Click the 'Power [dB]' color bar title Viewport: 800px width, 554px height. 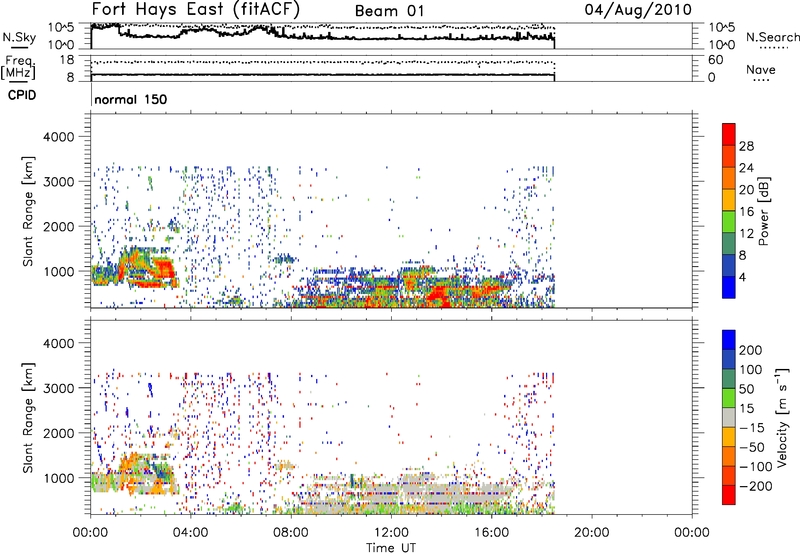click(x=764, y=211)
